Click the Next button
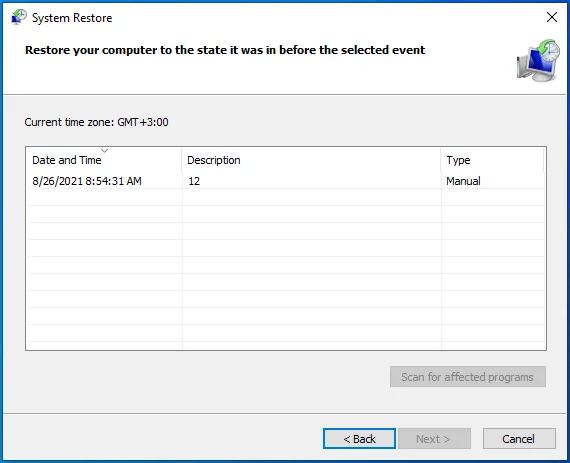The height and width of the screenshot is (463, 570). point(434,439)
